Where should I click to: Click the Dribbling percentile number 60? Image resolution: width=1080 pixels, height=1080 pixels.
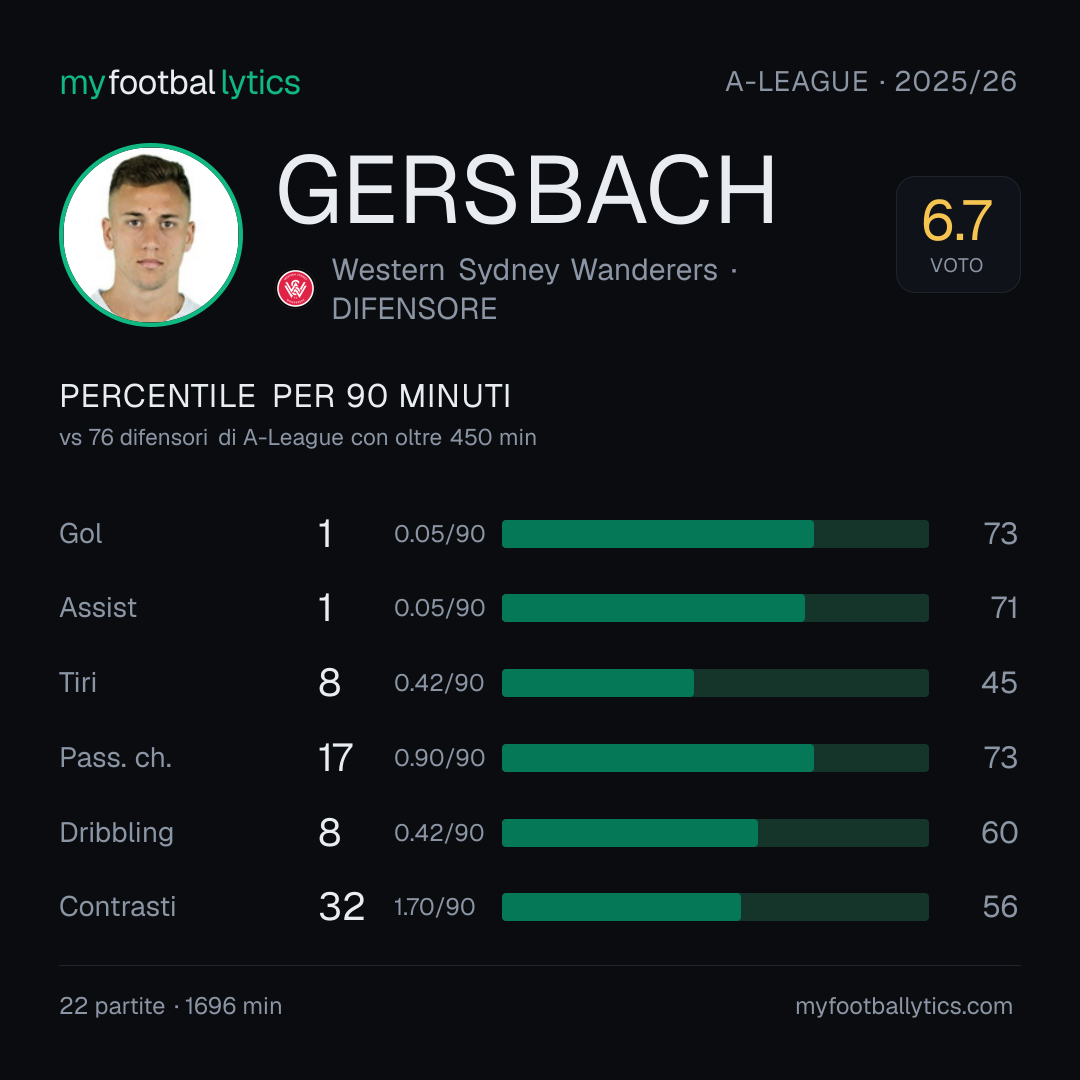tap(999, 833)
